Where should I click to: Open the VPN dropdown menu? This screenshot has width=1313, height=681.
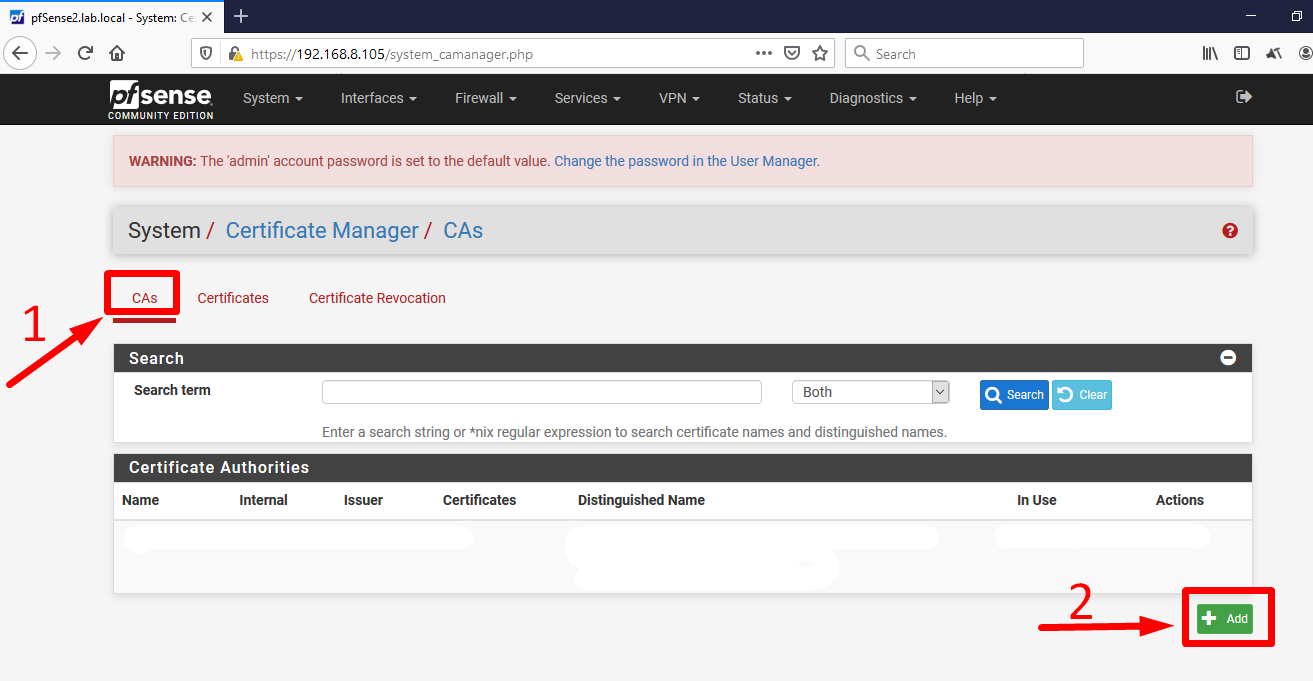[x=679, y=98]
